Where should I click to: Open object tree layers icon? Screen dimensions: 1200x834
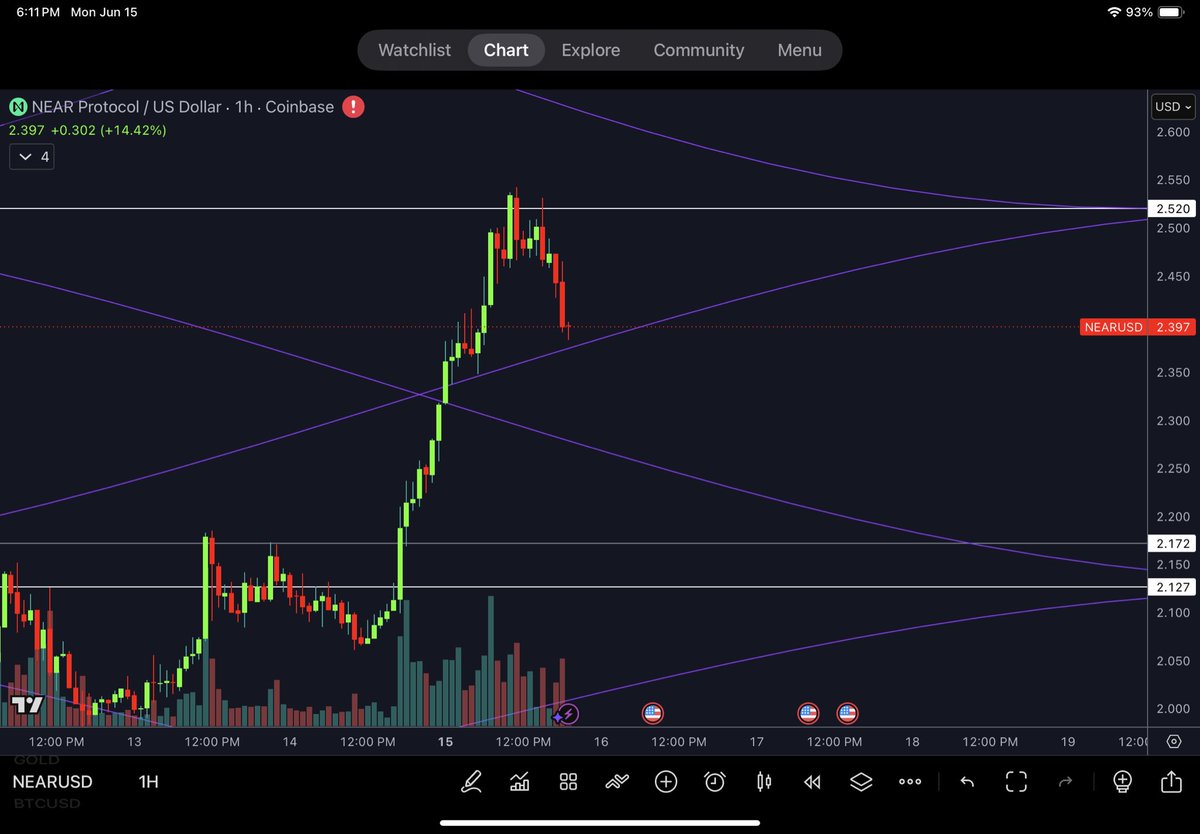(861, 782)
